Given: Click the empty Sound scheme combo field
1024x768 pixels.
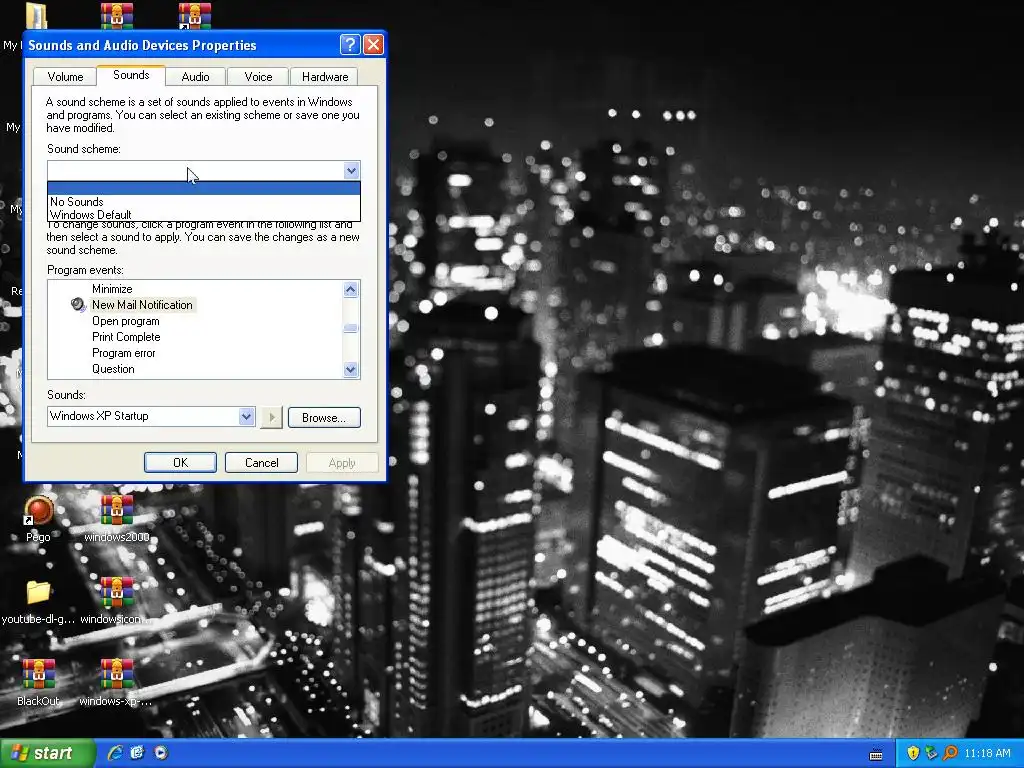Looking at the screenshot, I should 196,170.
